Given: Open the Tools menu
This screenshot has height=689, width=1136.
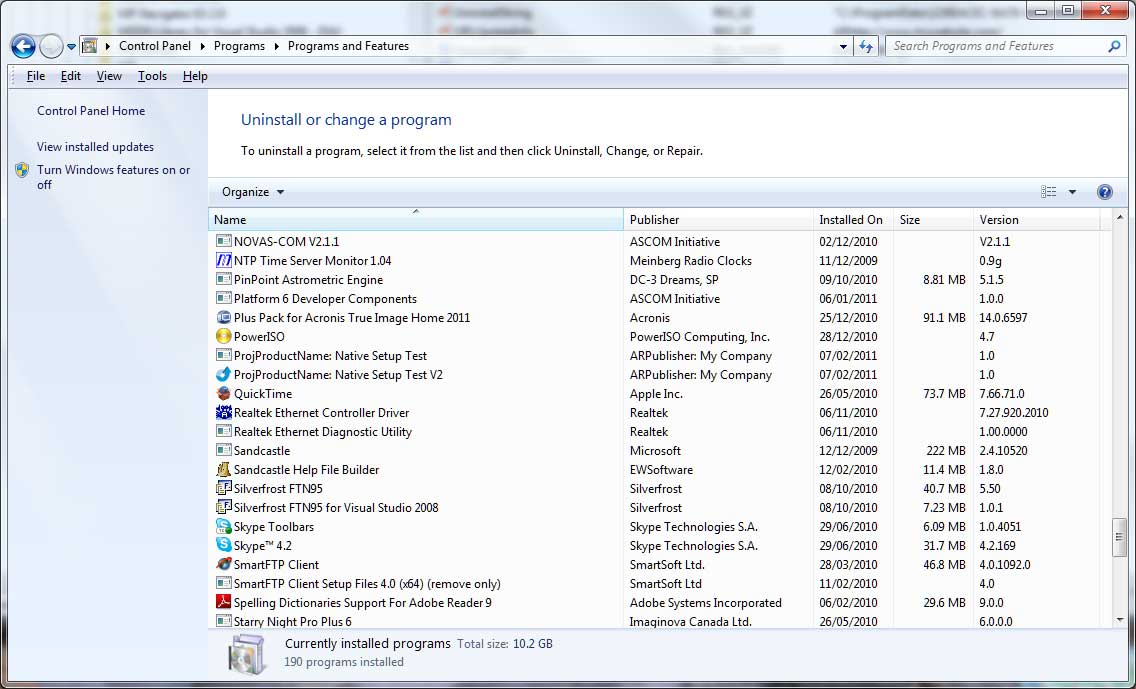Looking at the screenshot, I should coord(152,76).
